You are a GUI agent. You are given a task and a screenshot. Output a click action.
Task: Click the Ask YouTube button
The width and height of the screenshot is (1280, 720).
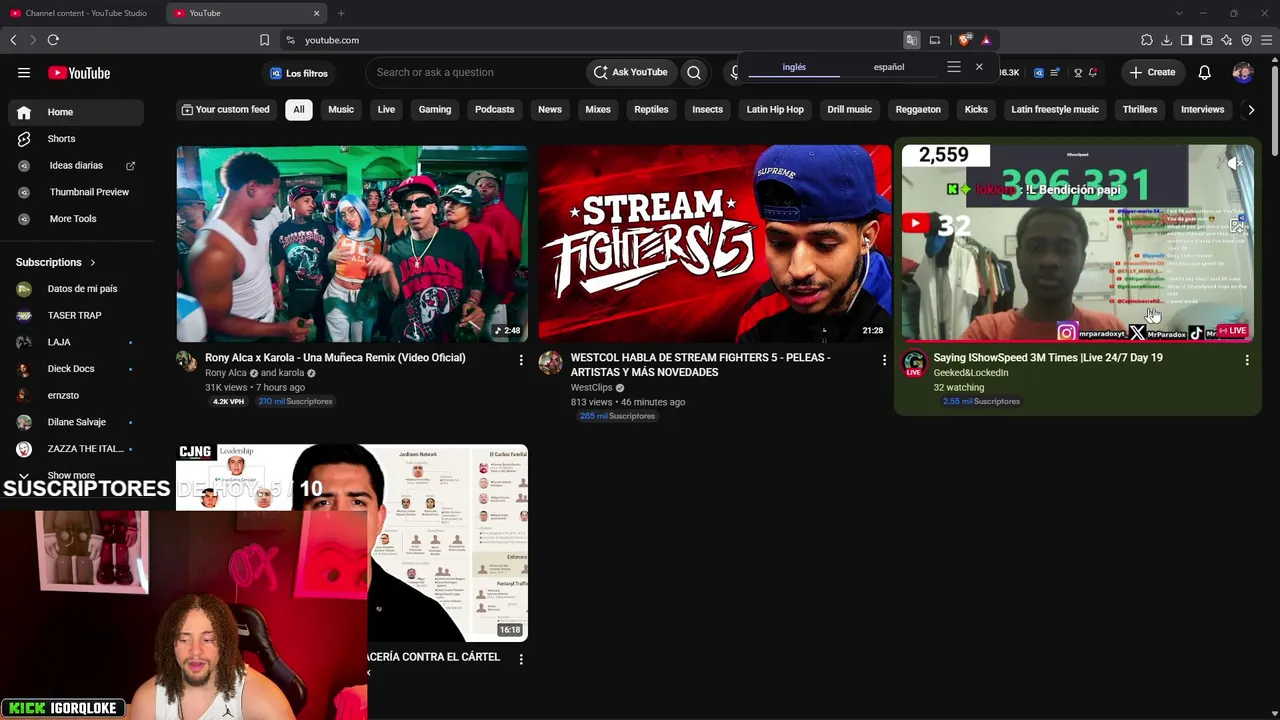pos(631,72)
